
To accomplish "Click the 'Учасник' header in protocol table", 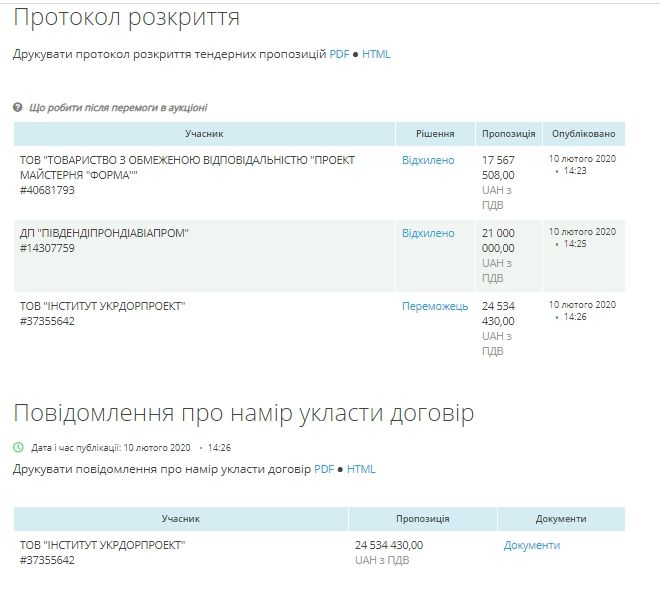I will [204, 134].
